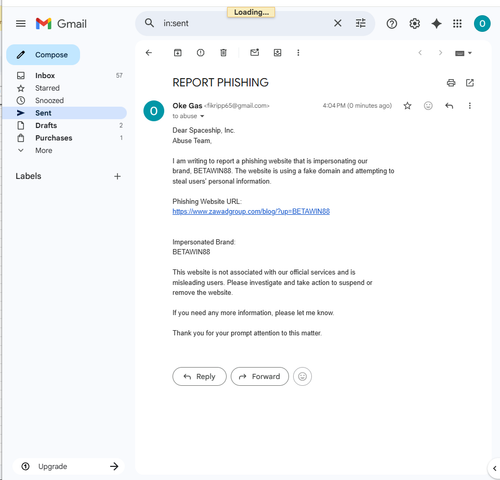The image size is (500, 480).
Task: Delete this email with trash icon
Action: pyautogui.click(x=223, y=53)
